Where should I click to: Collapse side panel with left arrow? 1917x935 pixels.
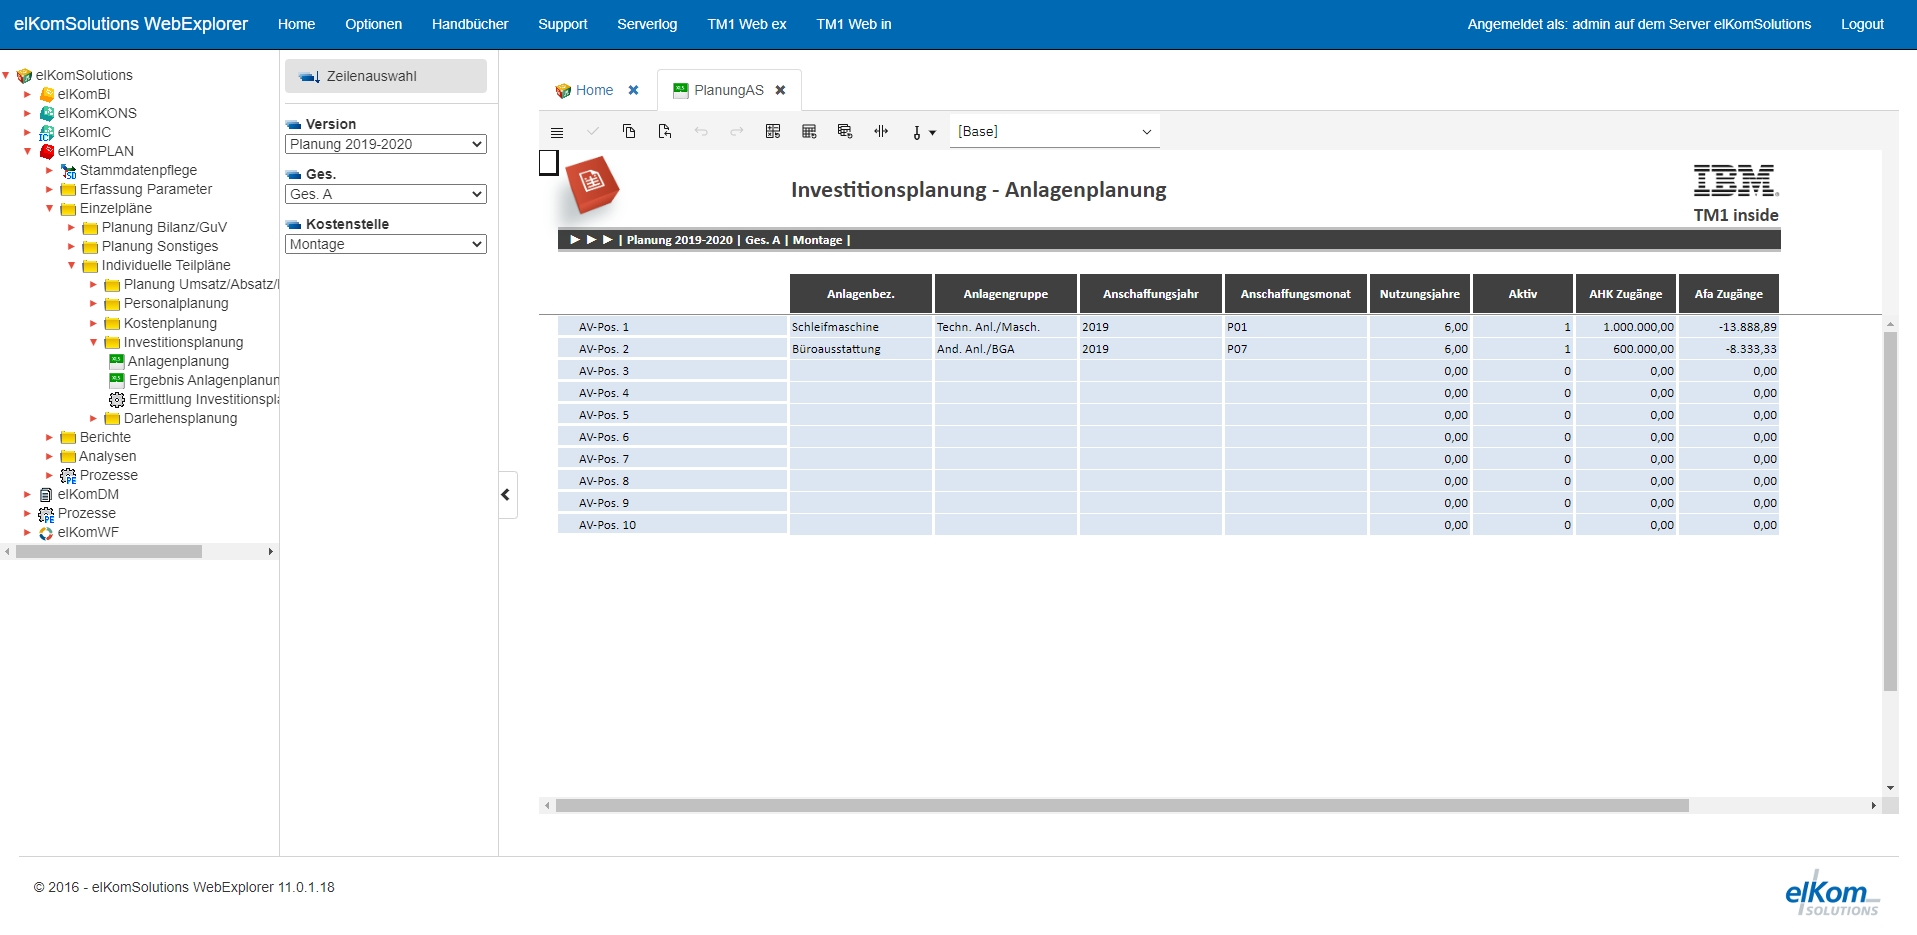(506, 494)
